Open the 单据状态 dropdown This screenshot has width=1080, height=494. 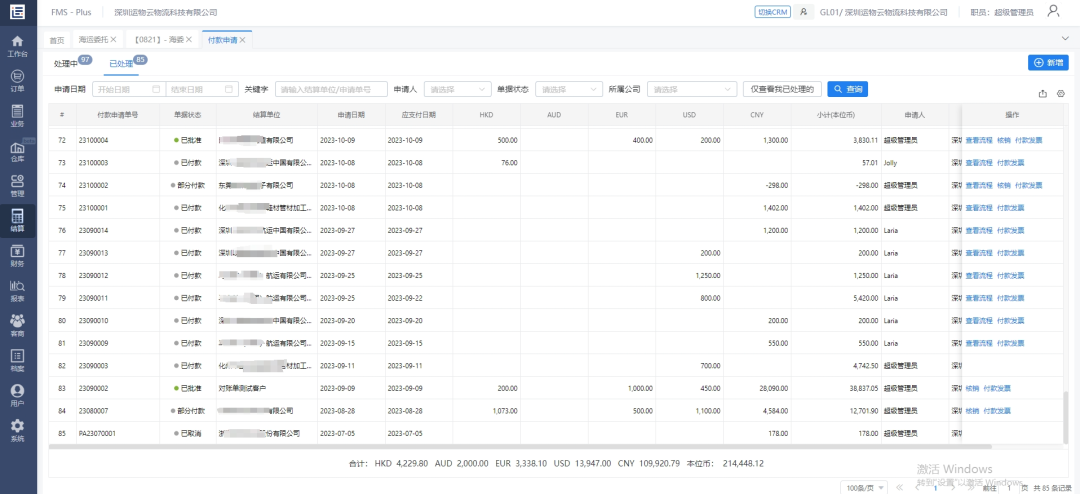pos(569,90)
